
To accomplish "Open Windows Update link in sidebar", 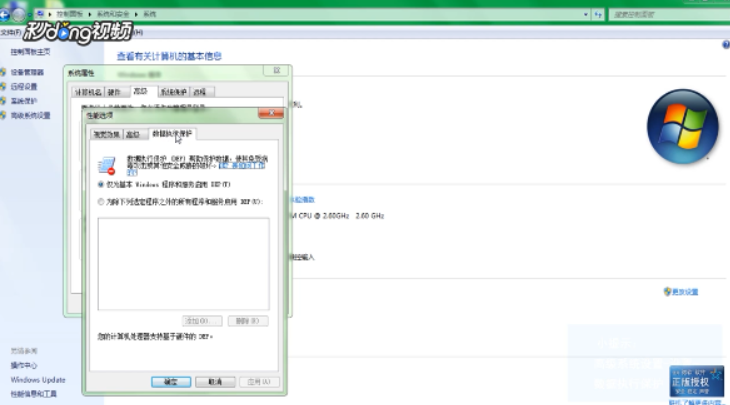I will point(38,380).
